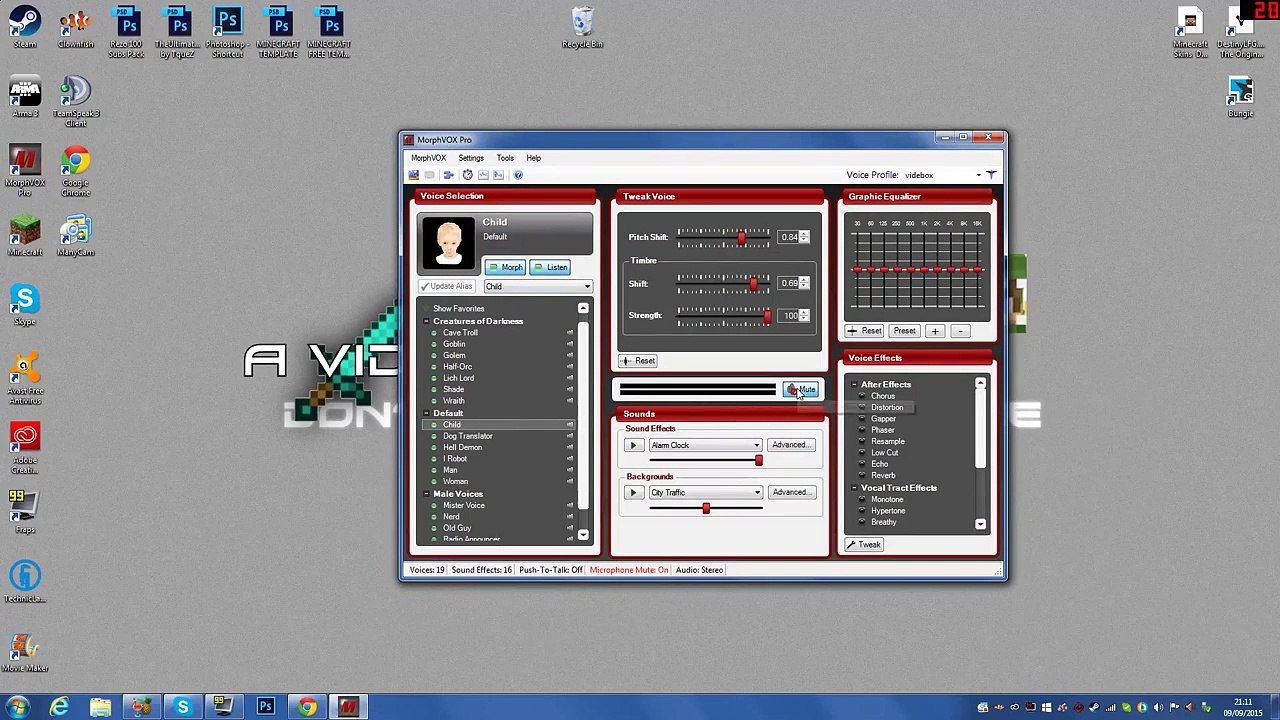The image size is (1280, 720).
Task: Select the Google Chrome desktop icon
Action: pos(75,170)
